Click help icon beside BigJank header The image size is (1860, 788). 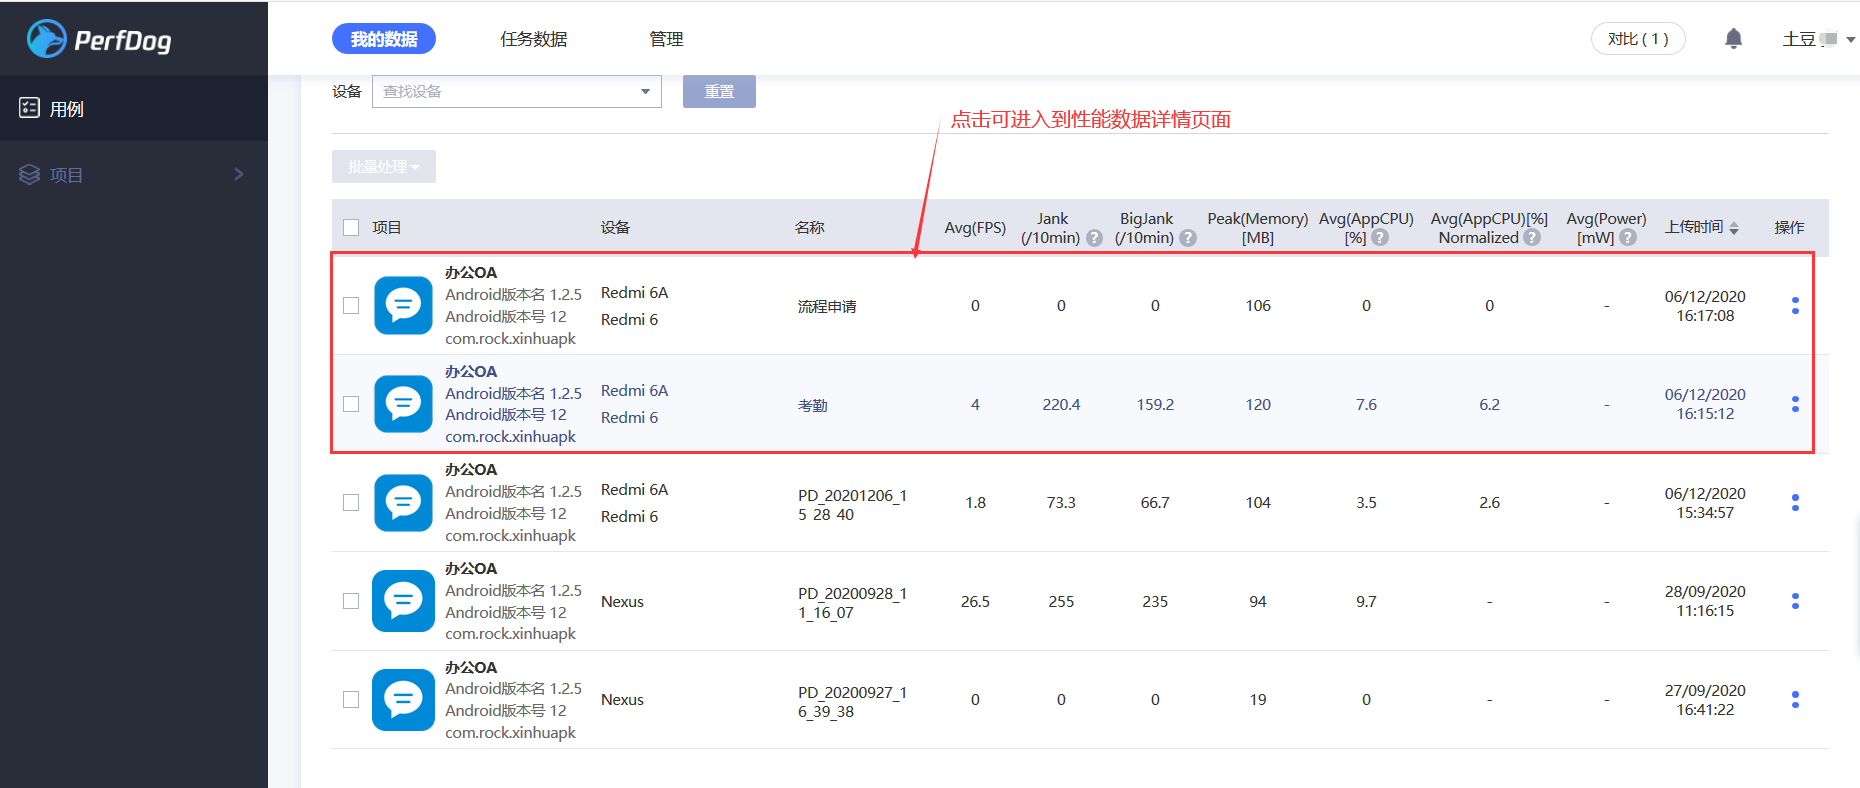(x=1188, y=238)
